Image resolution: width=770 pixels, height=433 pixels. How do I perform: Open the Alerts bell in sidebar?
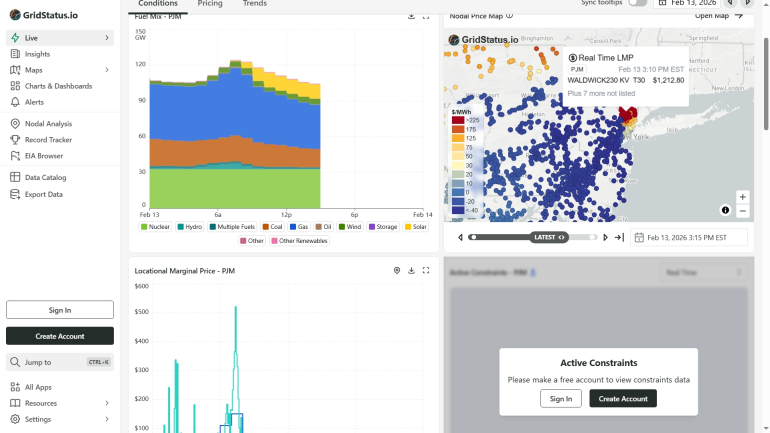[35, 102]
